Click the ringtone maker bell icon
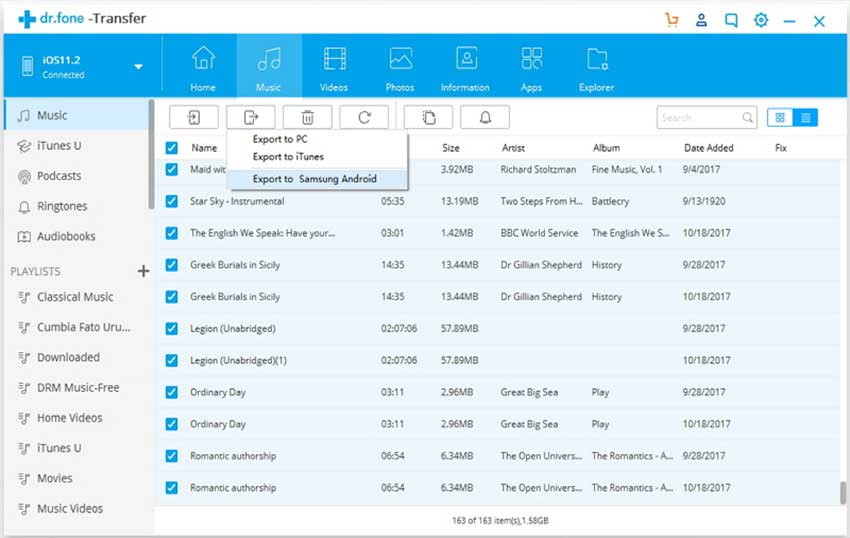The width and height of the screenshot is (850, 538). click(x=485, y=117)
